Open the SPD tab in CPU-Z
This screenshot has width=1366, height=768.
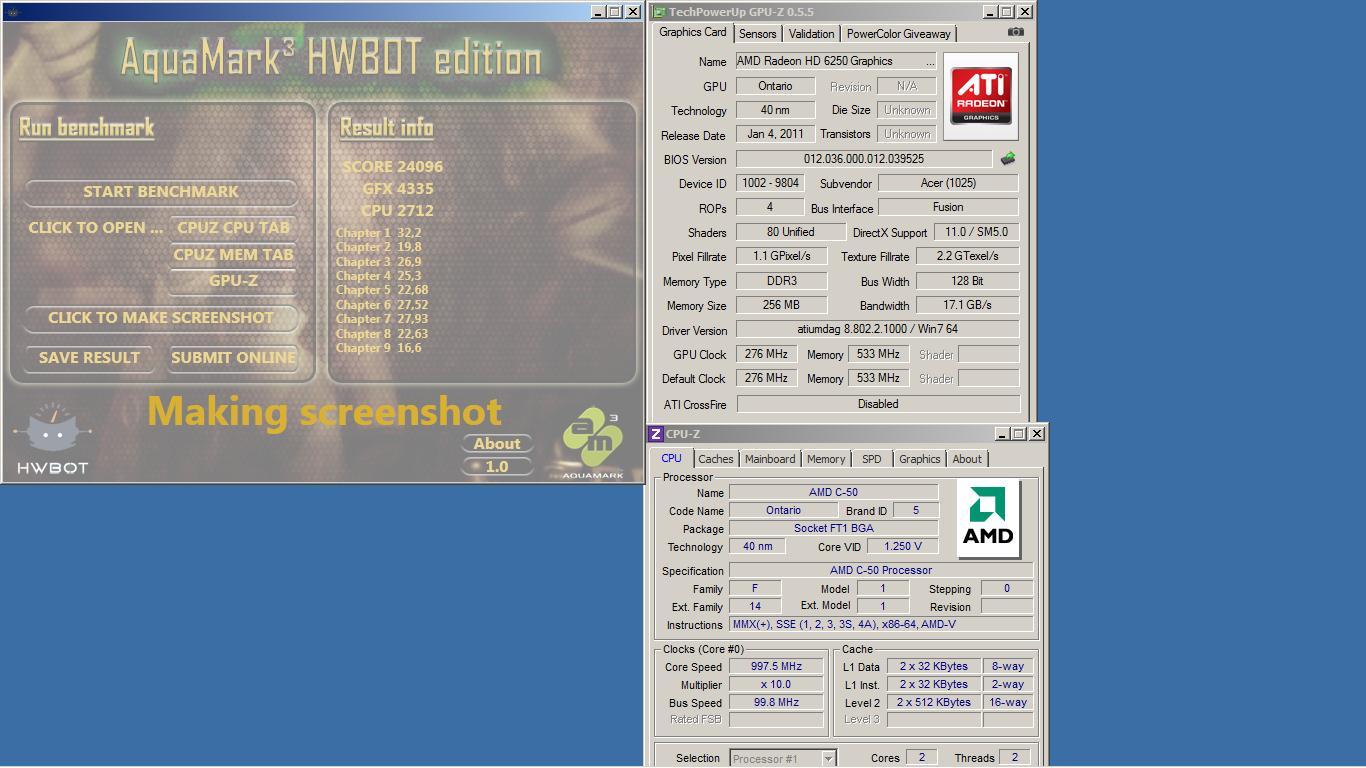point(872,459)
